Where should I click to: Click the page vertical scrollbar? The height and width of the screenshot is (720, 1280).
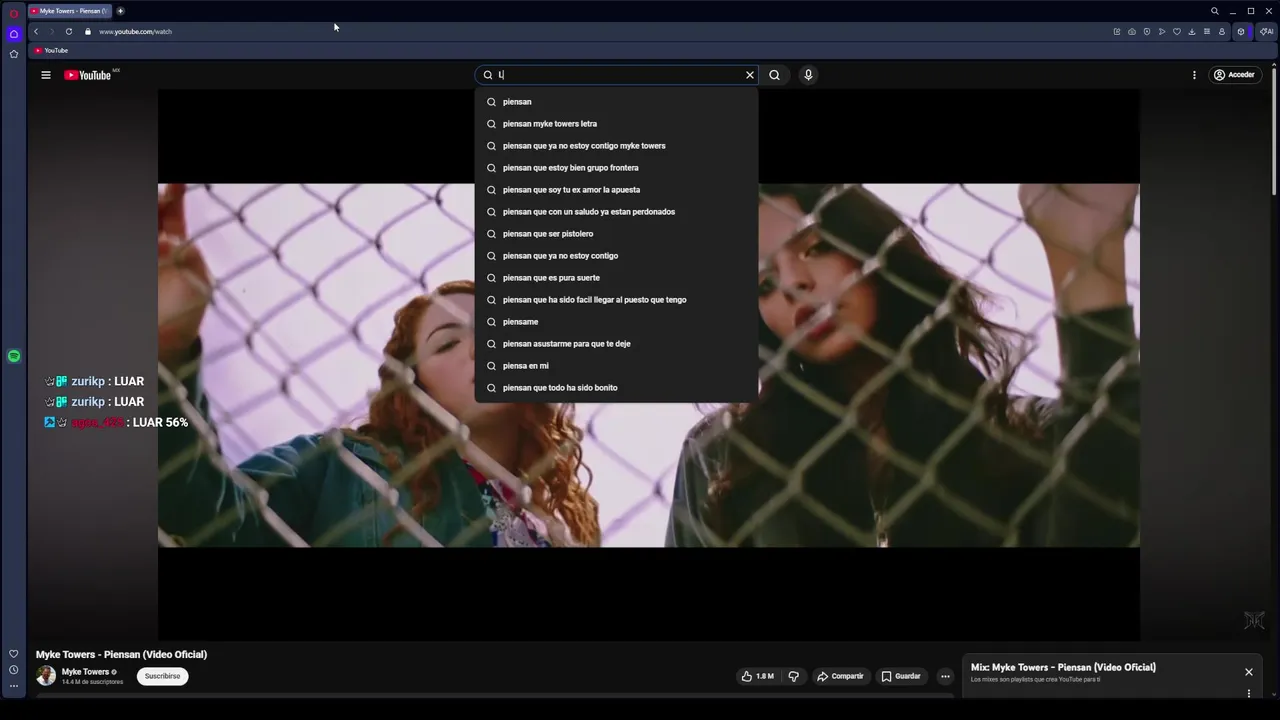coord(1275,130)
